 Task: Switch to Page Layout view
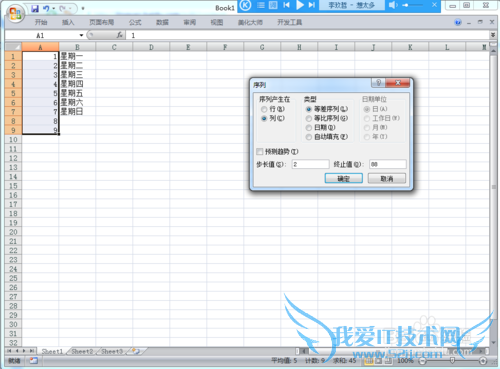point(379,361)
